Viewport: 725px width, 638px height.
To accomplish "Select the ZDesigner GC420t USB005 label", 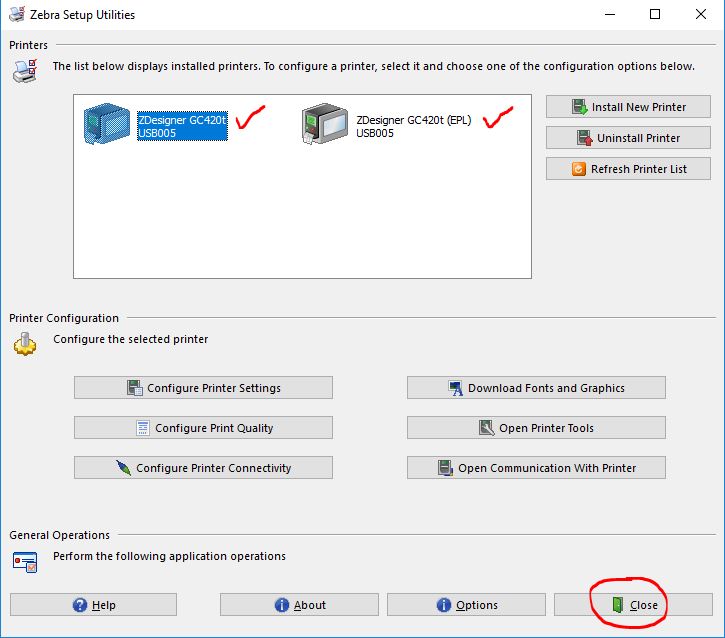I will tap(182, 126).
